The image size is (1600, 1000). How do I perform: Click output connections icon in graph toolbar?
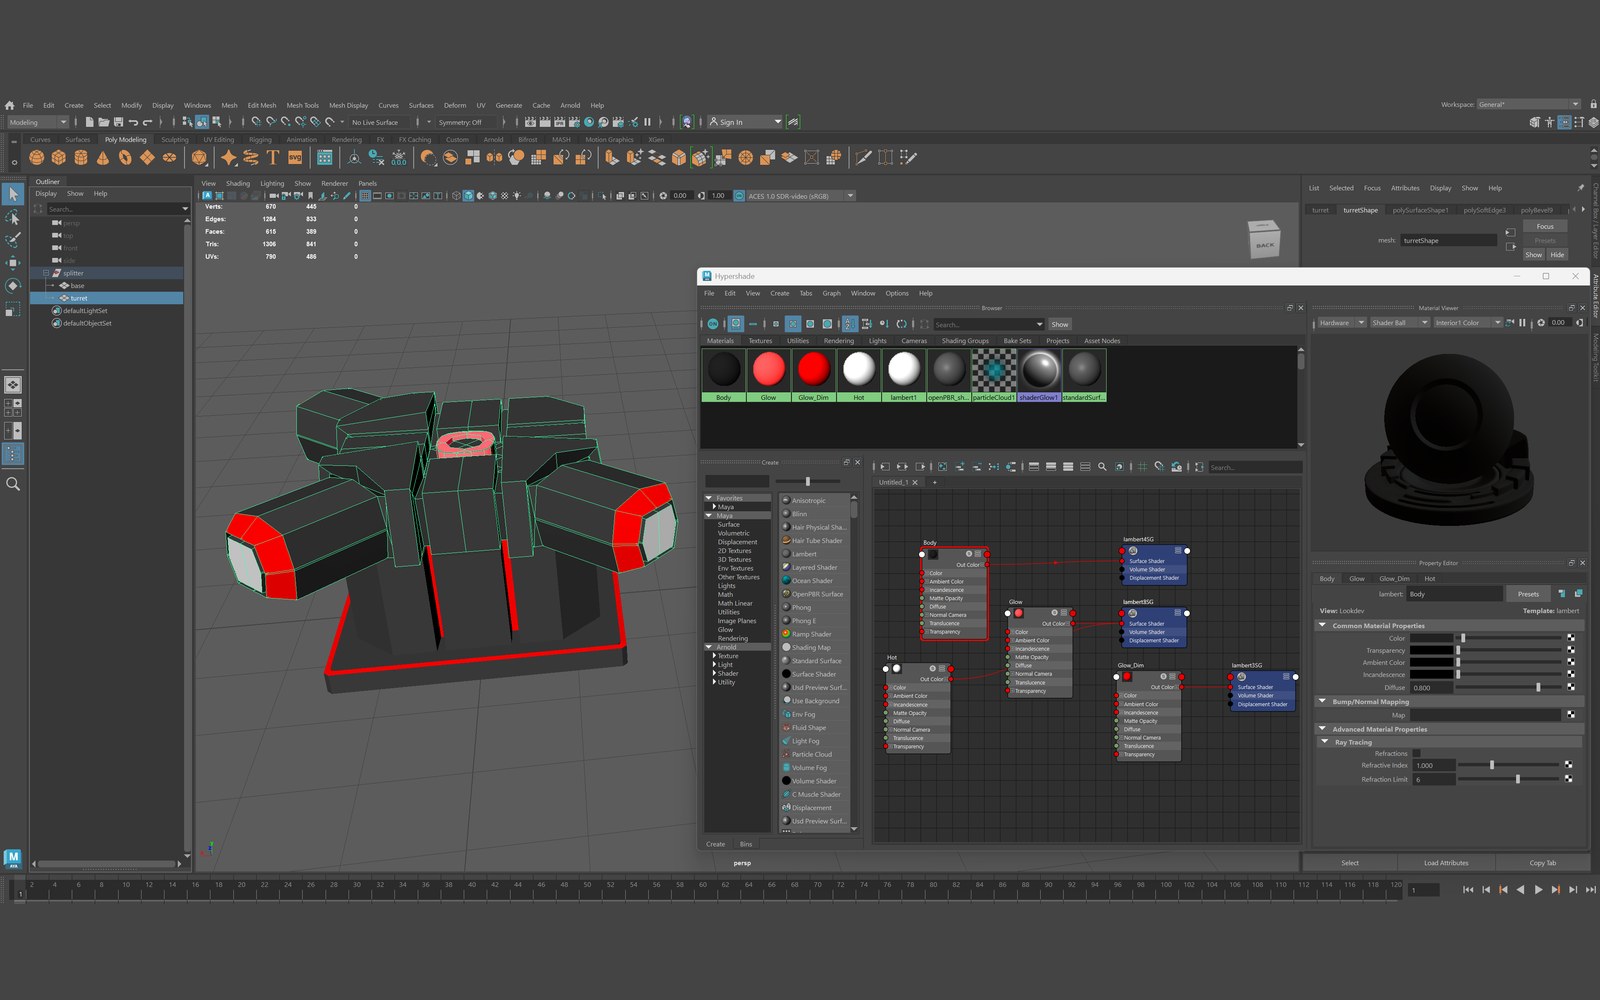tap(920, 467)
